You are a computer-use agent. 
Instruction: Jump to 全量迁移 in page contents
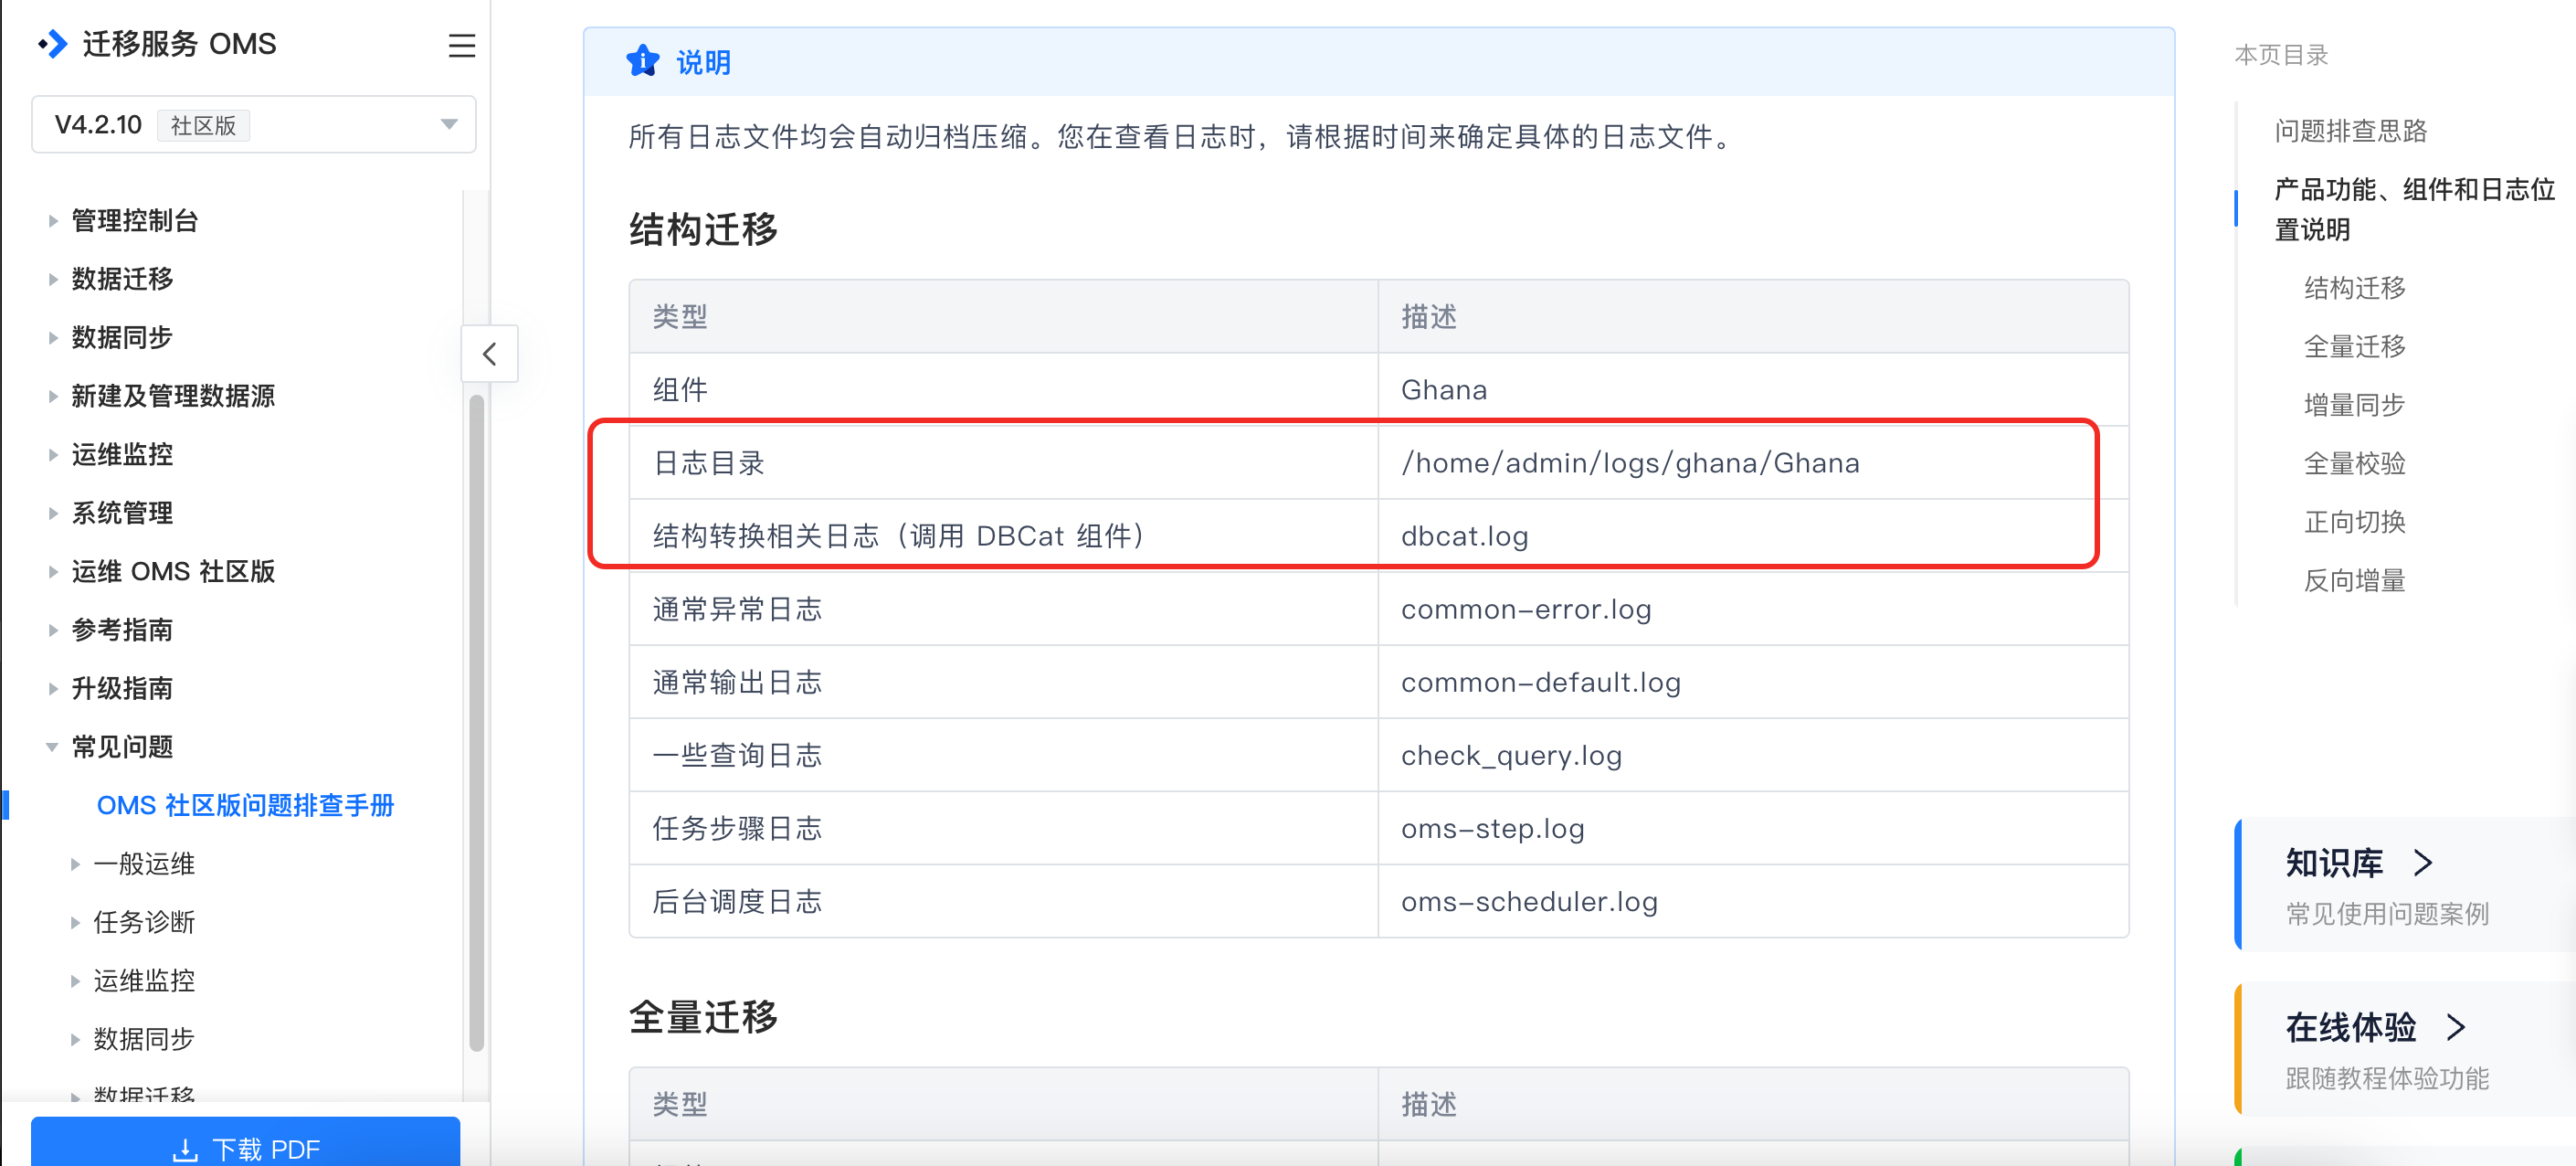pyautogui.click(x=2354, y=347)
